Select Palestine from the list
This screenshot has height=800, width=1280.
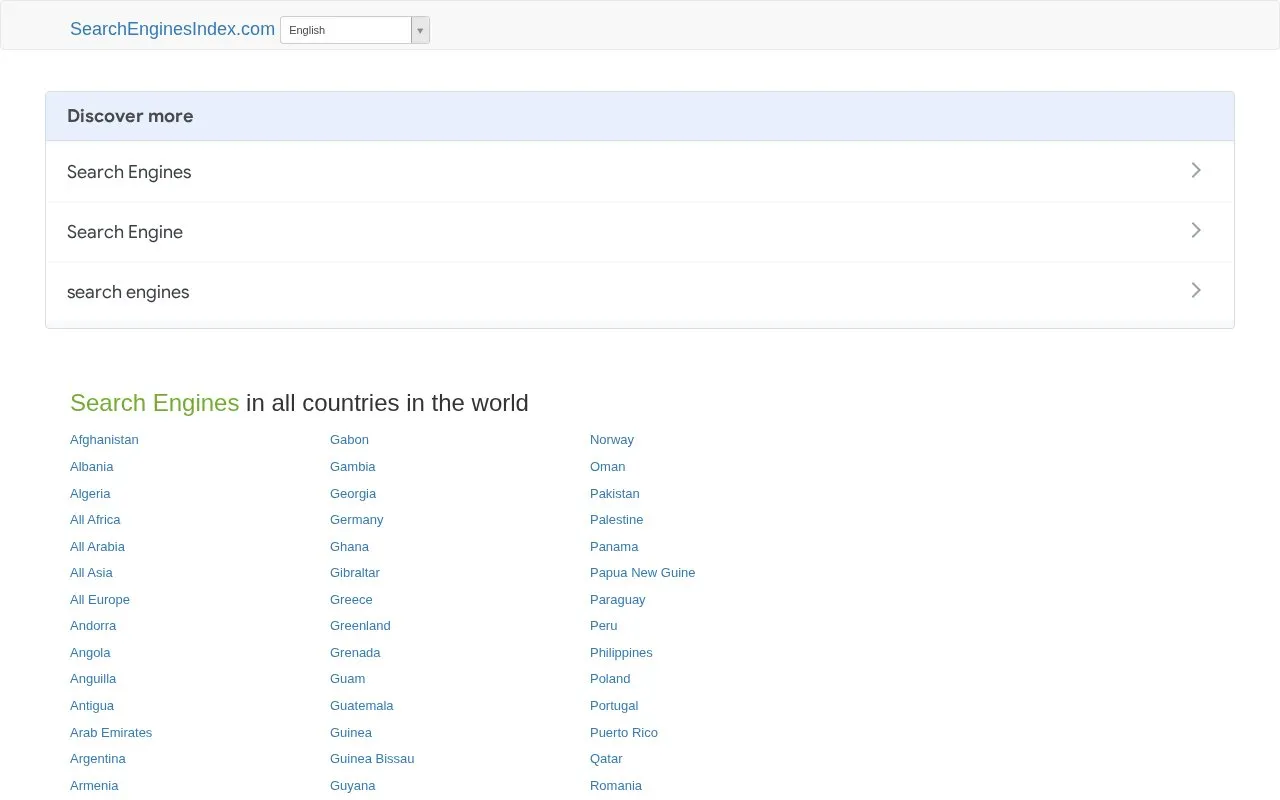[x=616, y=520]
